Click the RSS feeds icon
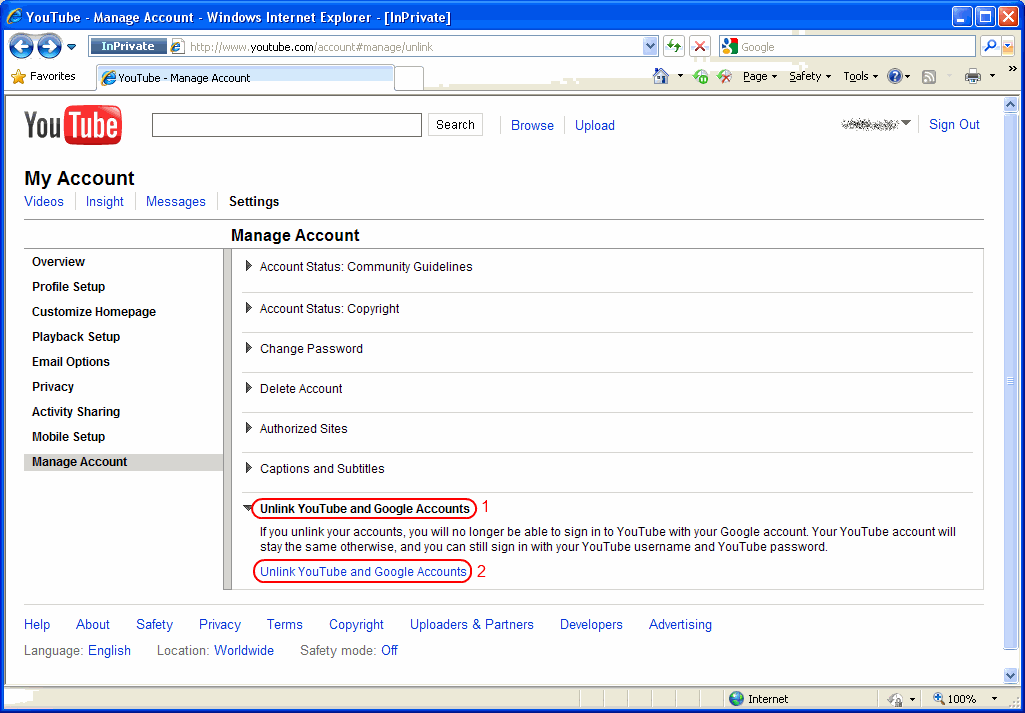The image size is (1025, 713). coord(928,77)
